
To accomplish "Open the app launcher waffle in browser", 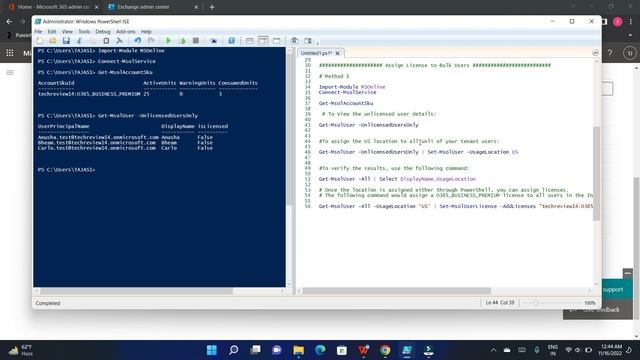I will pos(10,53).
